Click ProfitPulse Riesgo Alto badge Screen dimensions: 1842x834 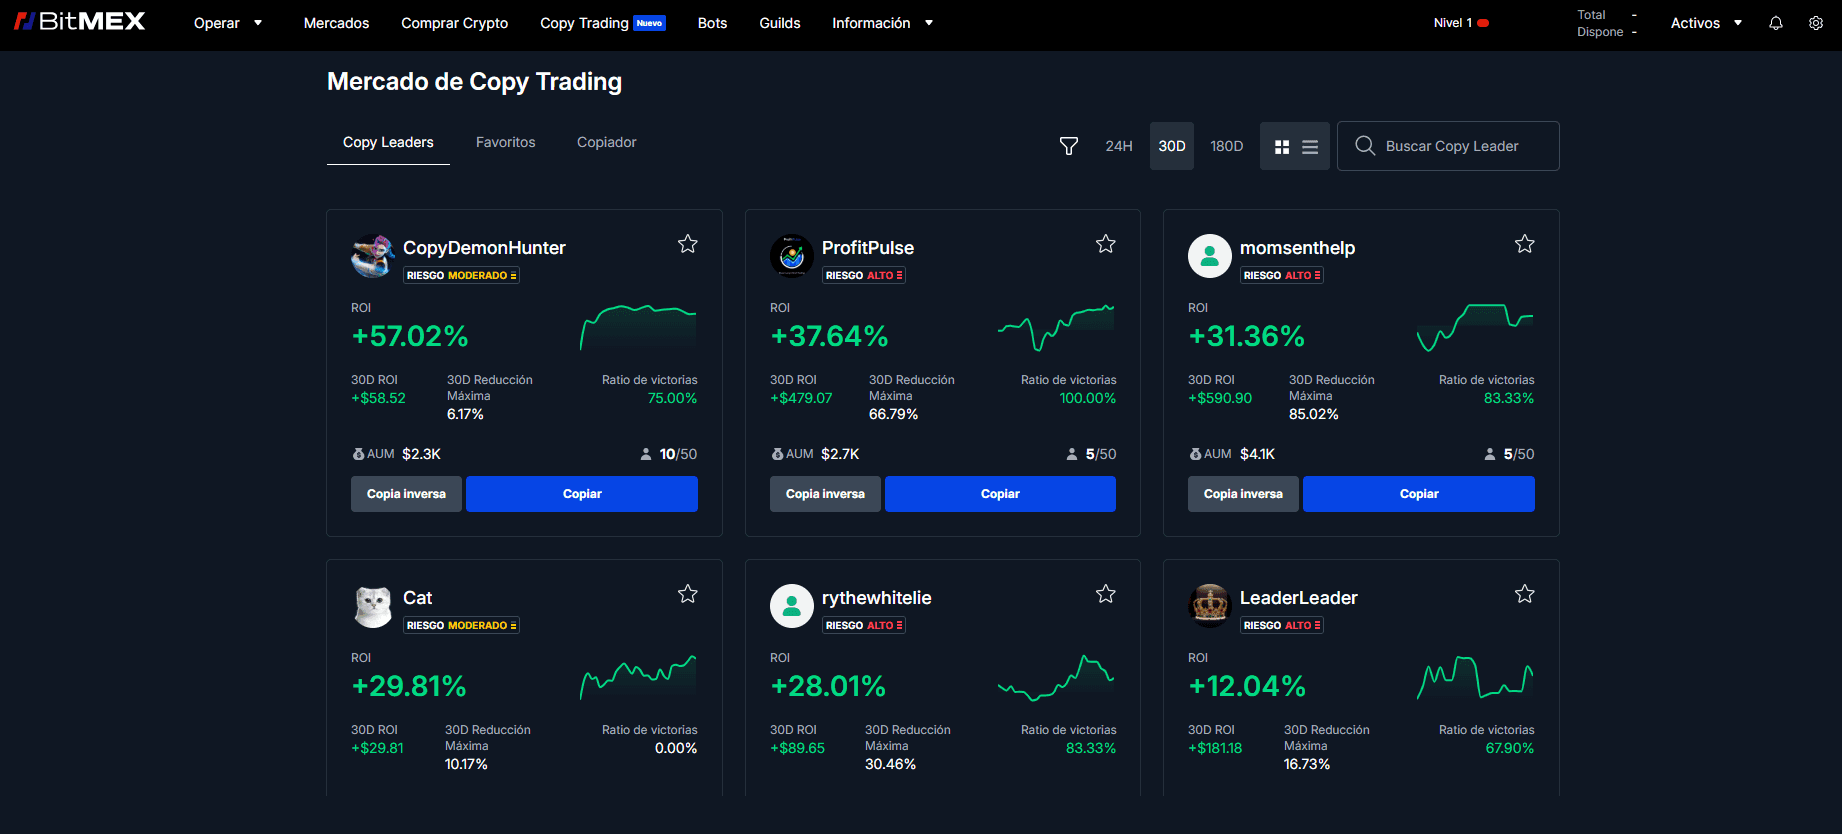(864, 275)
